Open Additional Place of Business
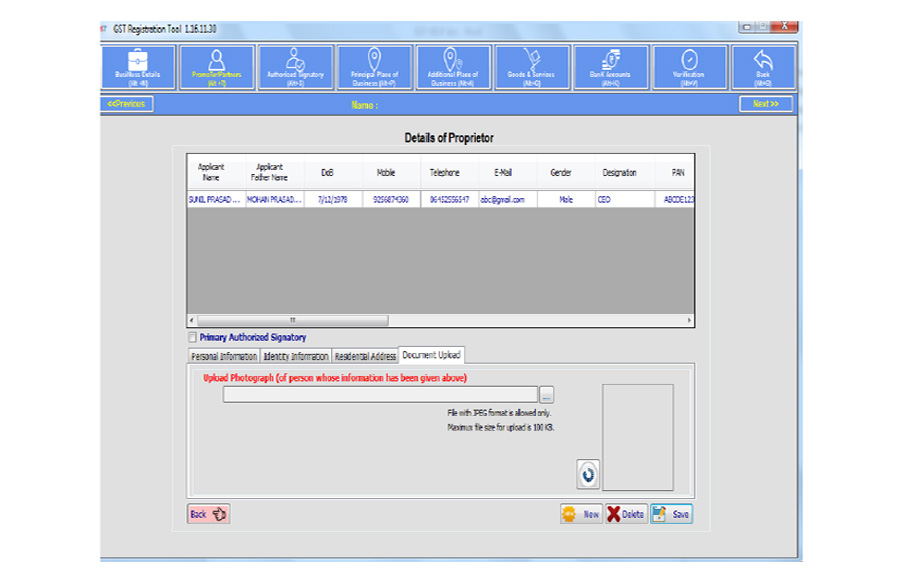The height and width of the screenshot is (572, 911). (453, 67)
